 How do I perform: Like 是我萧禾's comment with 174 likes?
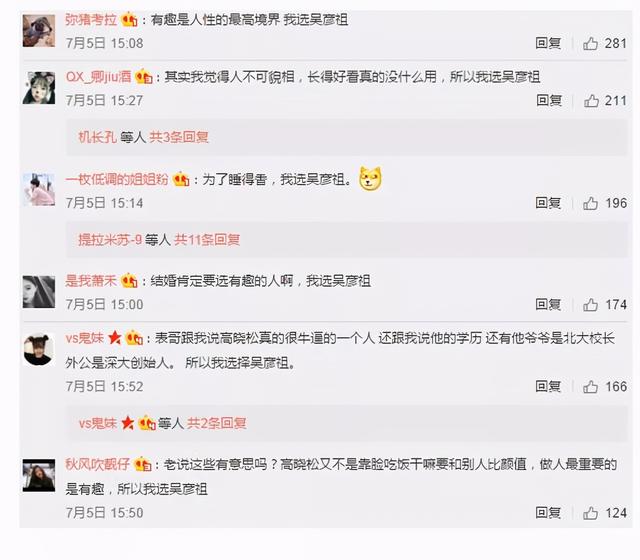590,304
